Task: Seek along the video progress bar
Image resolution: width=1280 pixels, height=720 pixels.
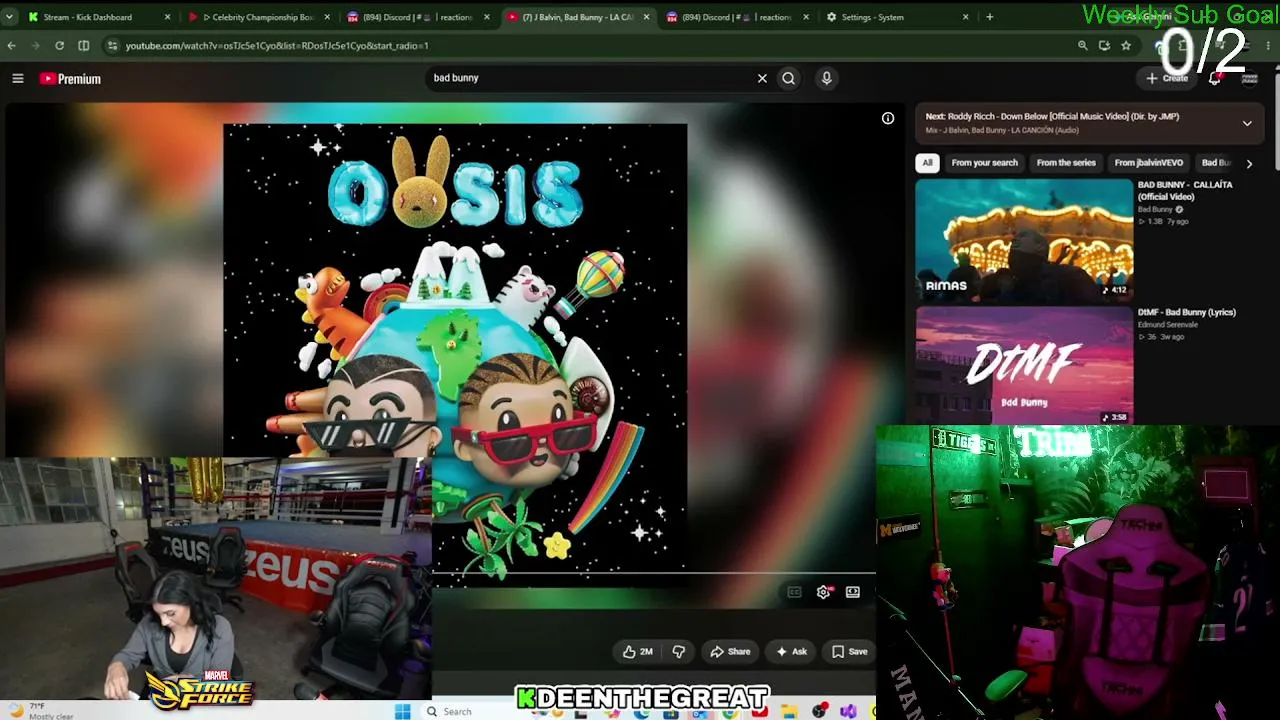Action: click(654, 574)
